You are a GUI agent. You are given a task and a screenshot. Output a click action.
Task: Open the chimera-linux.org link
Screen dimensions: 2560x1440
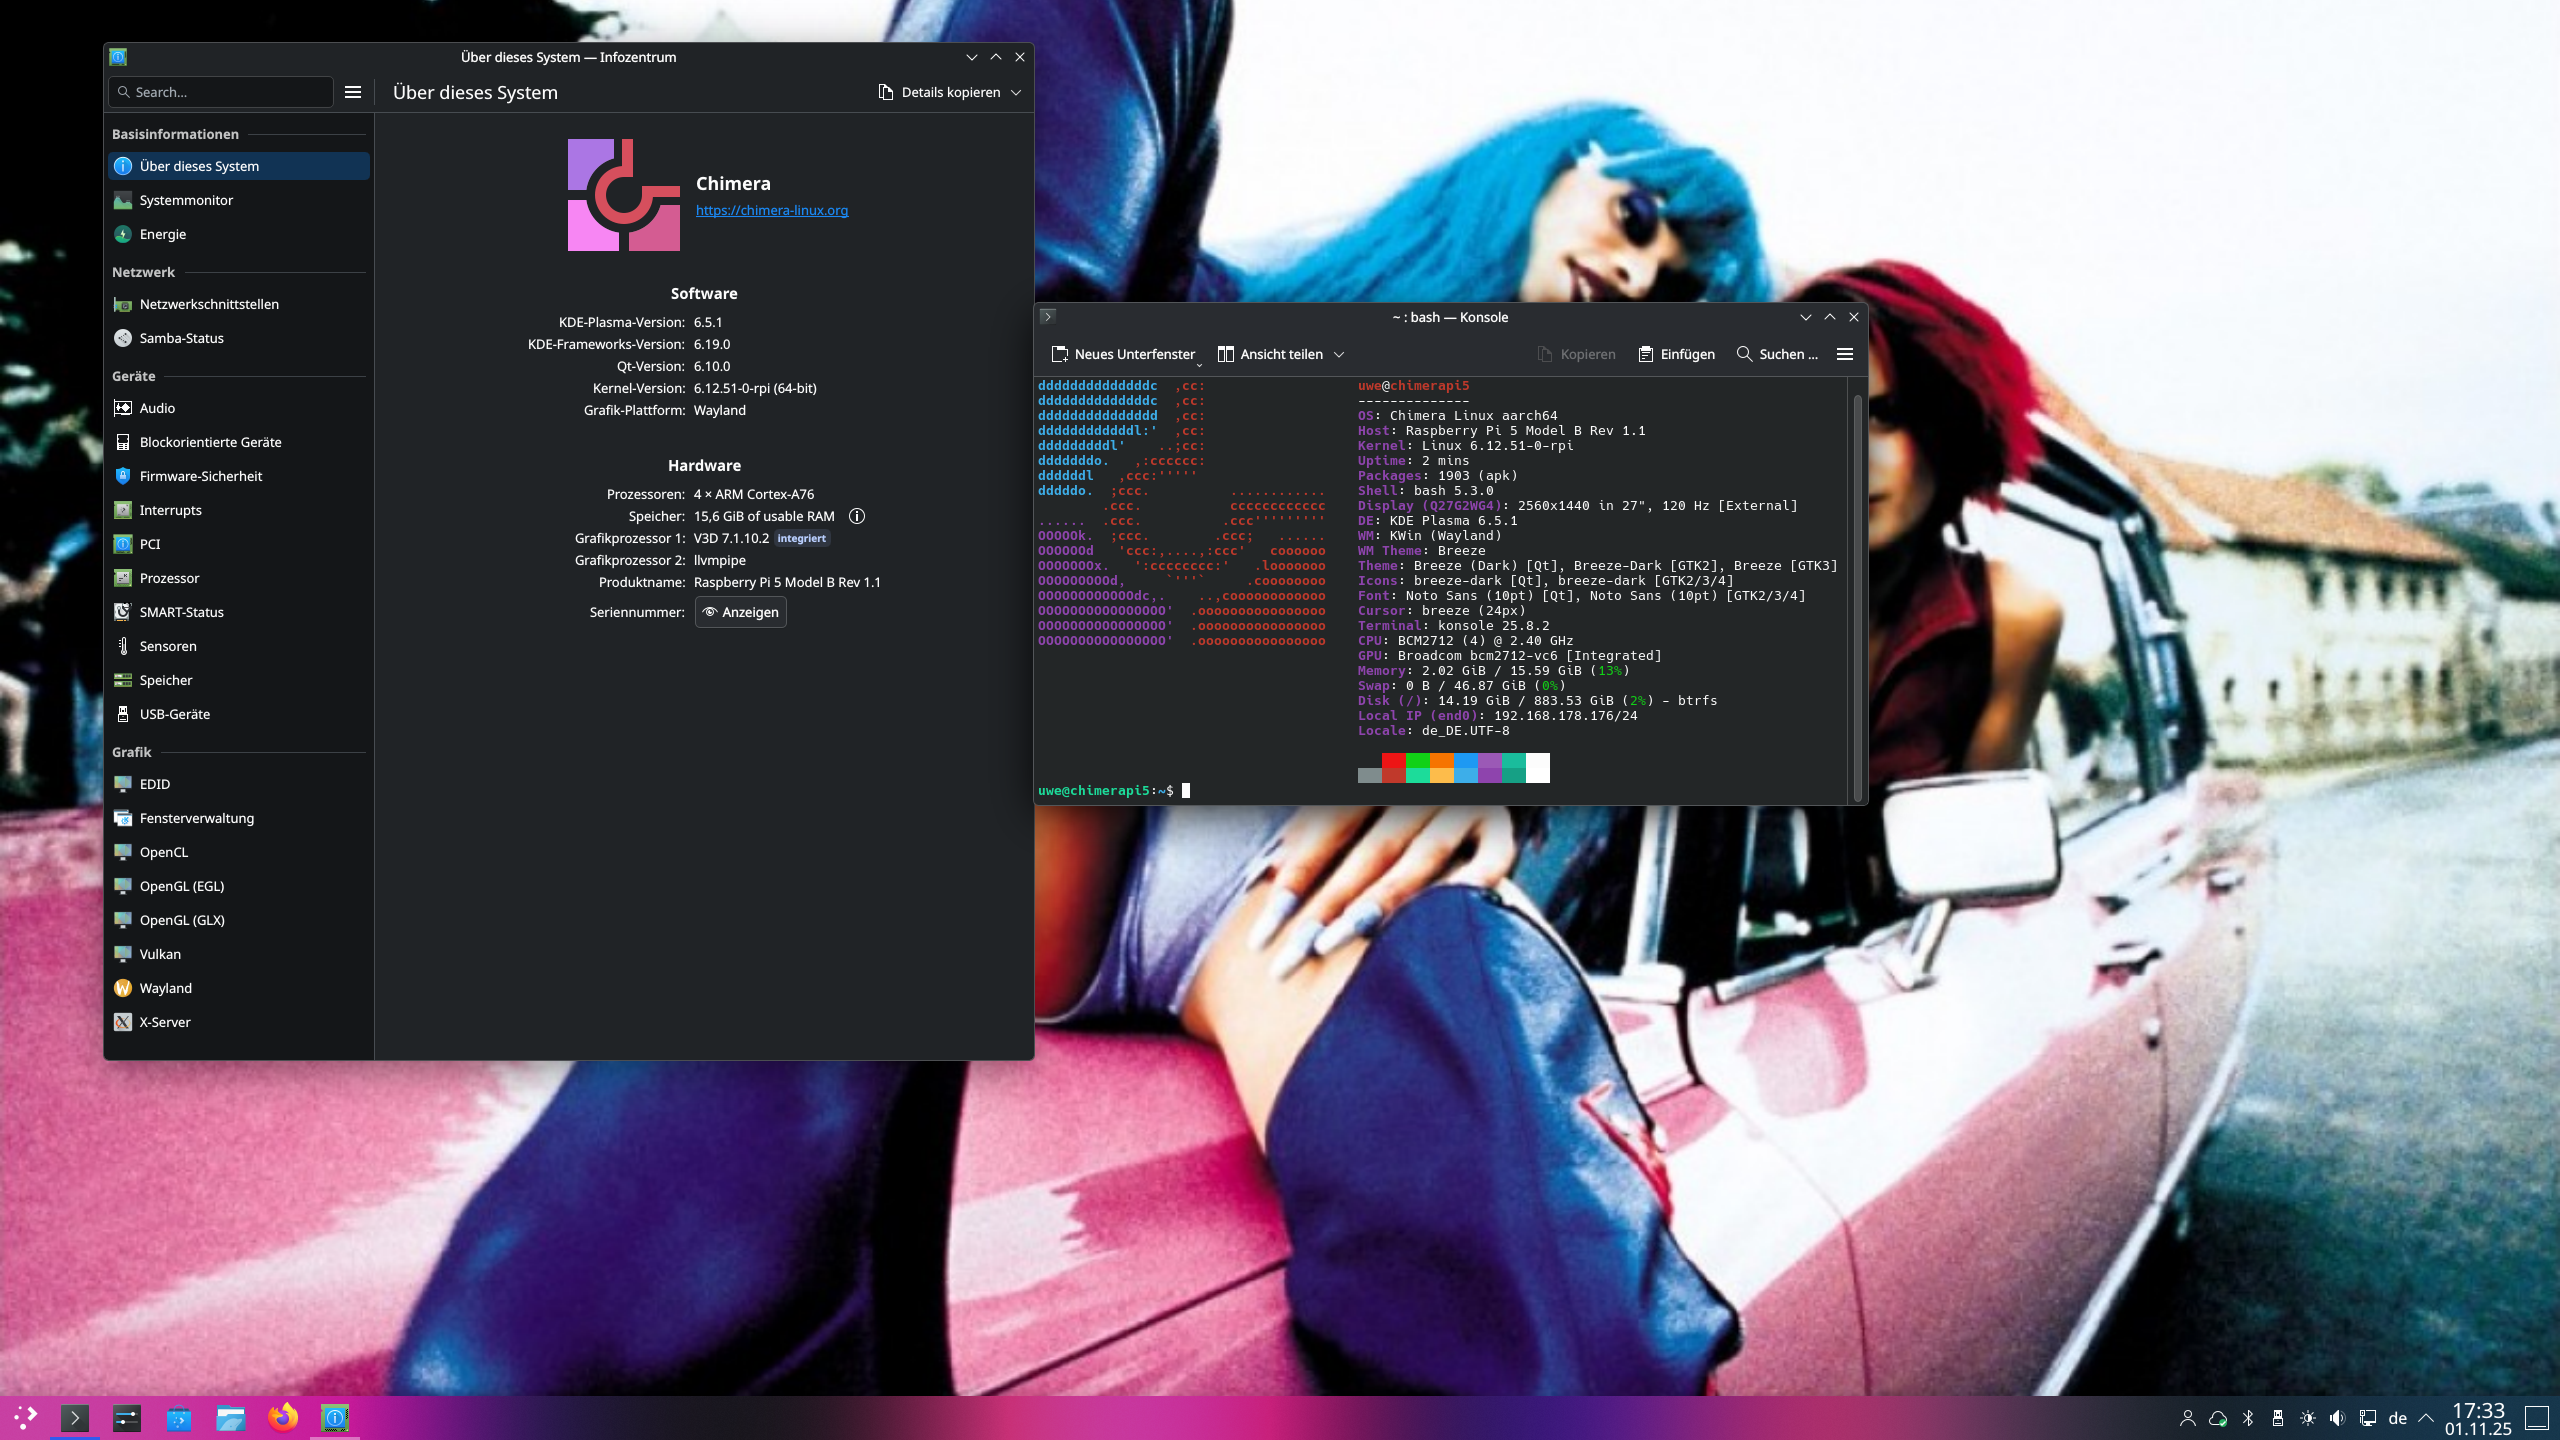click(771, 210)
